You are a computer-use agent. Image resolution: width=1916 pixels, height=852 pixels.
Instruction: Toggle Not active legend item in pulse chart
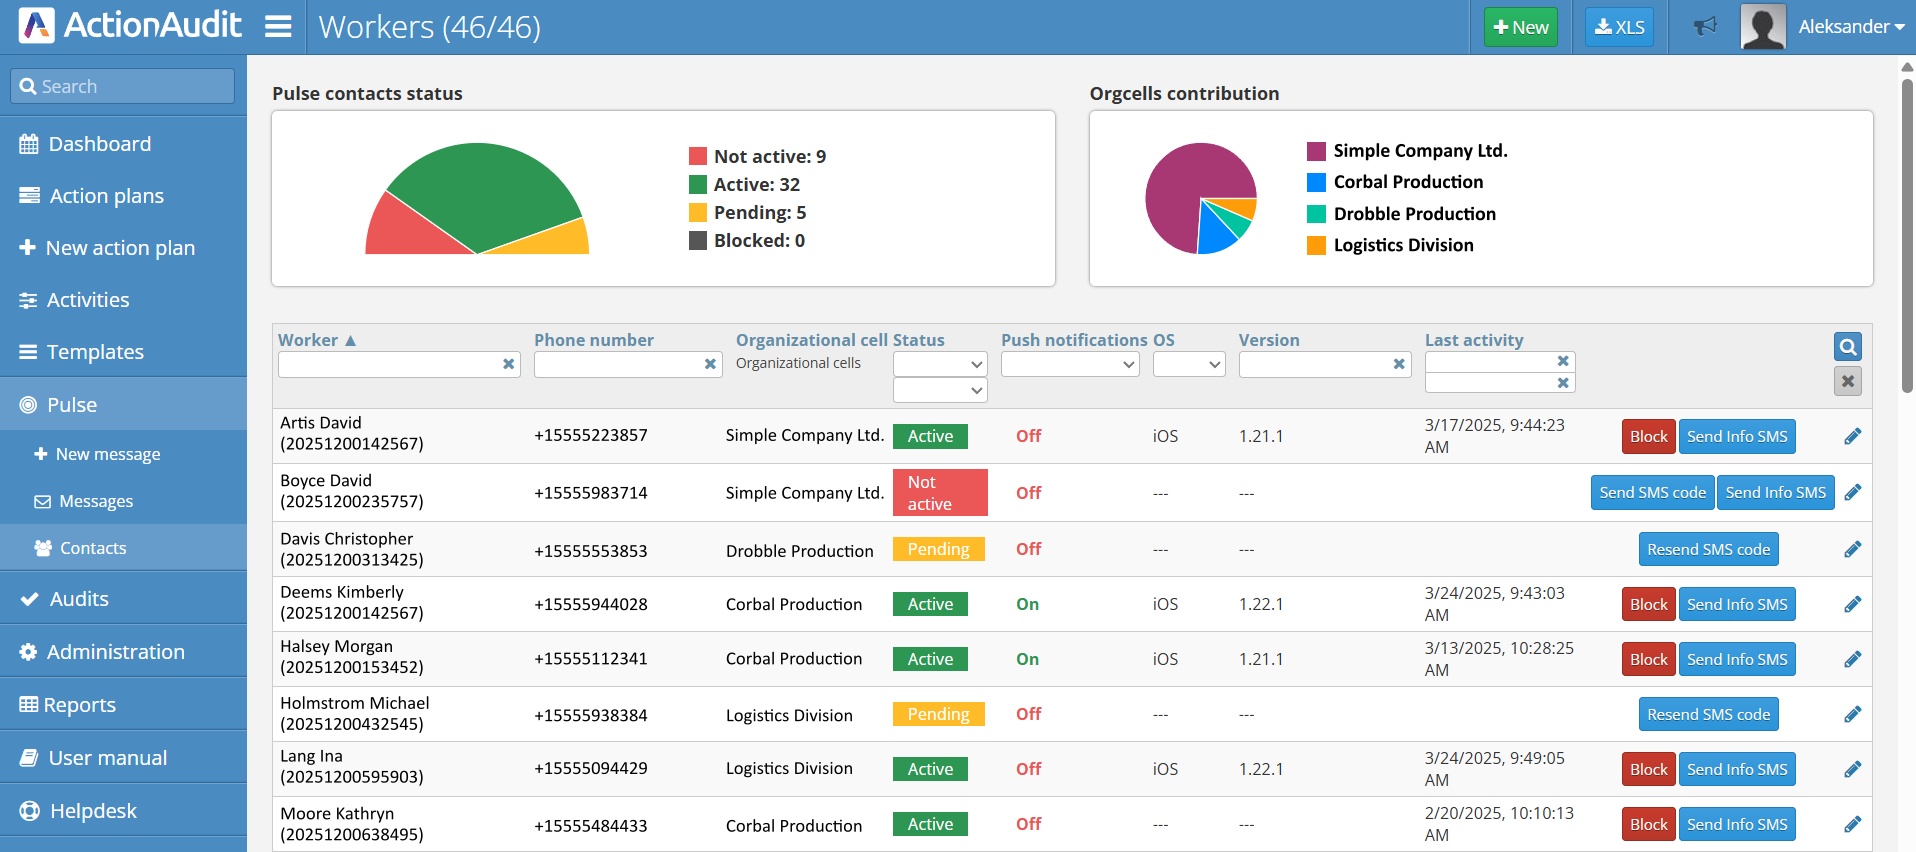point(769,157)
